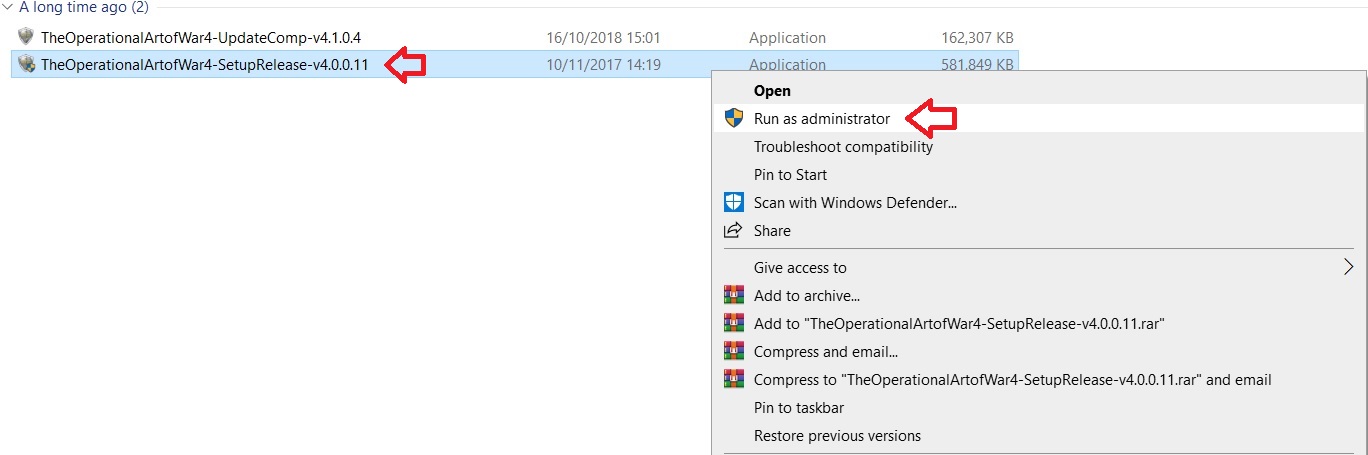Select Add to archive... entry

coord(807,296)
